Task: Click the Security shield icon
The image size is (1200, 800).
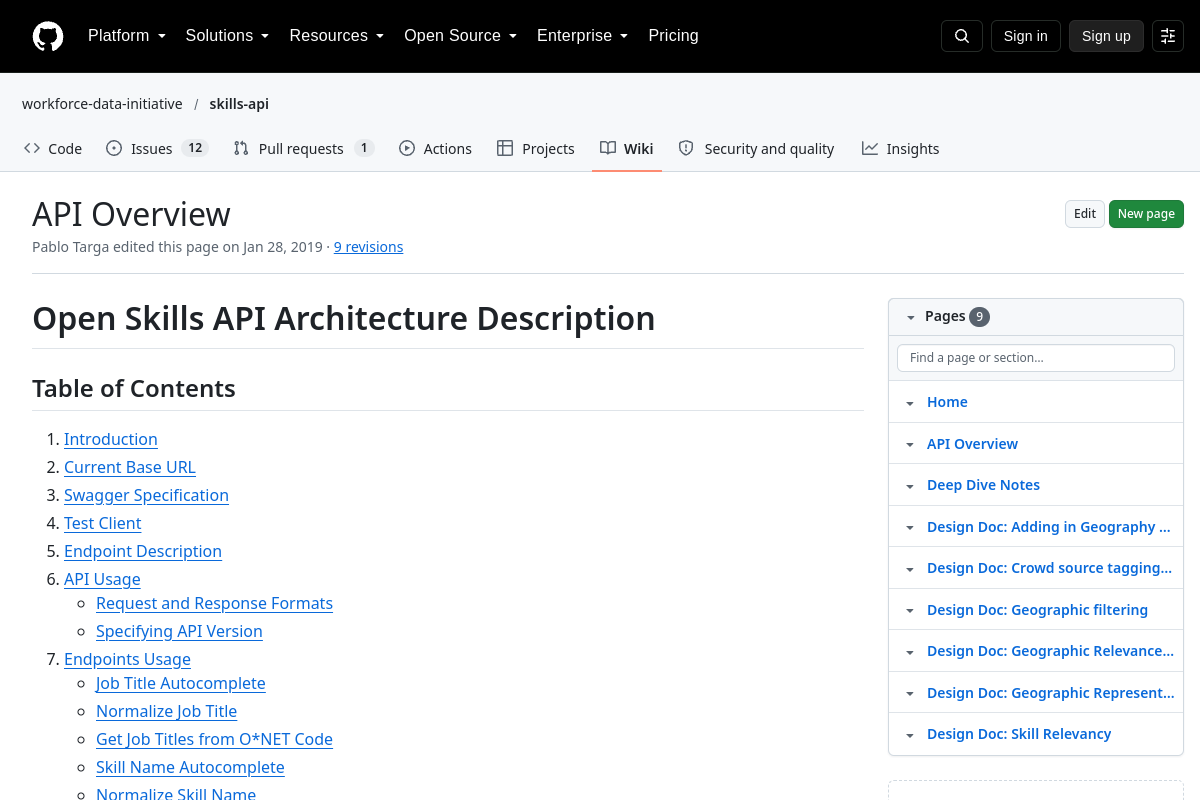Action: [x=686, y=148]
